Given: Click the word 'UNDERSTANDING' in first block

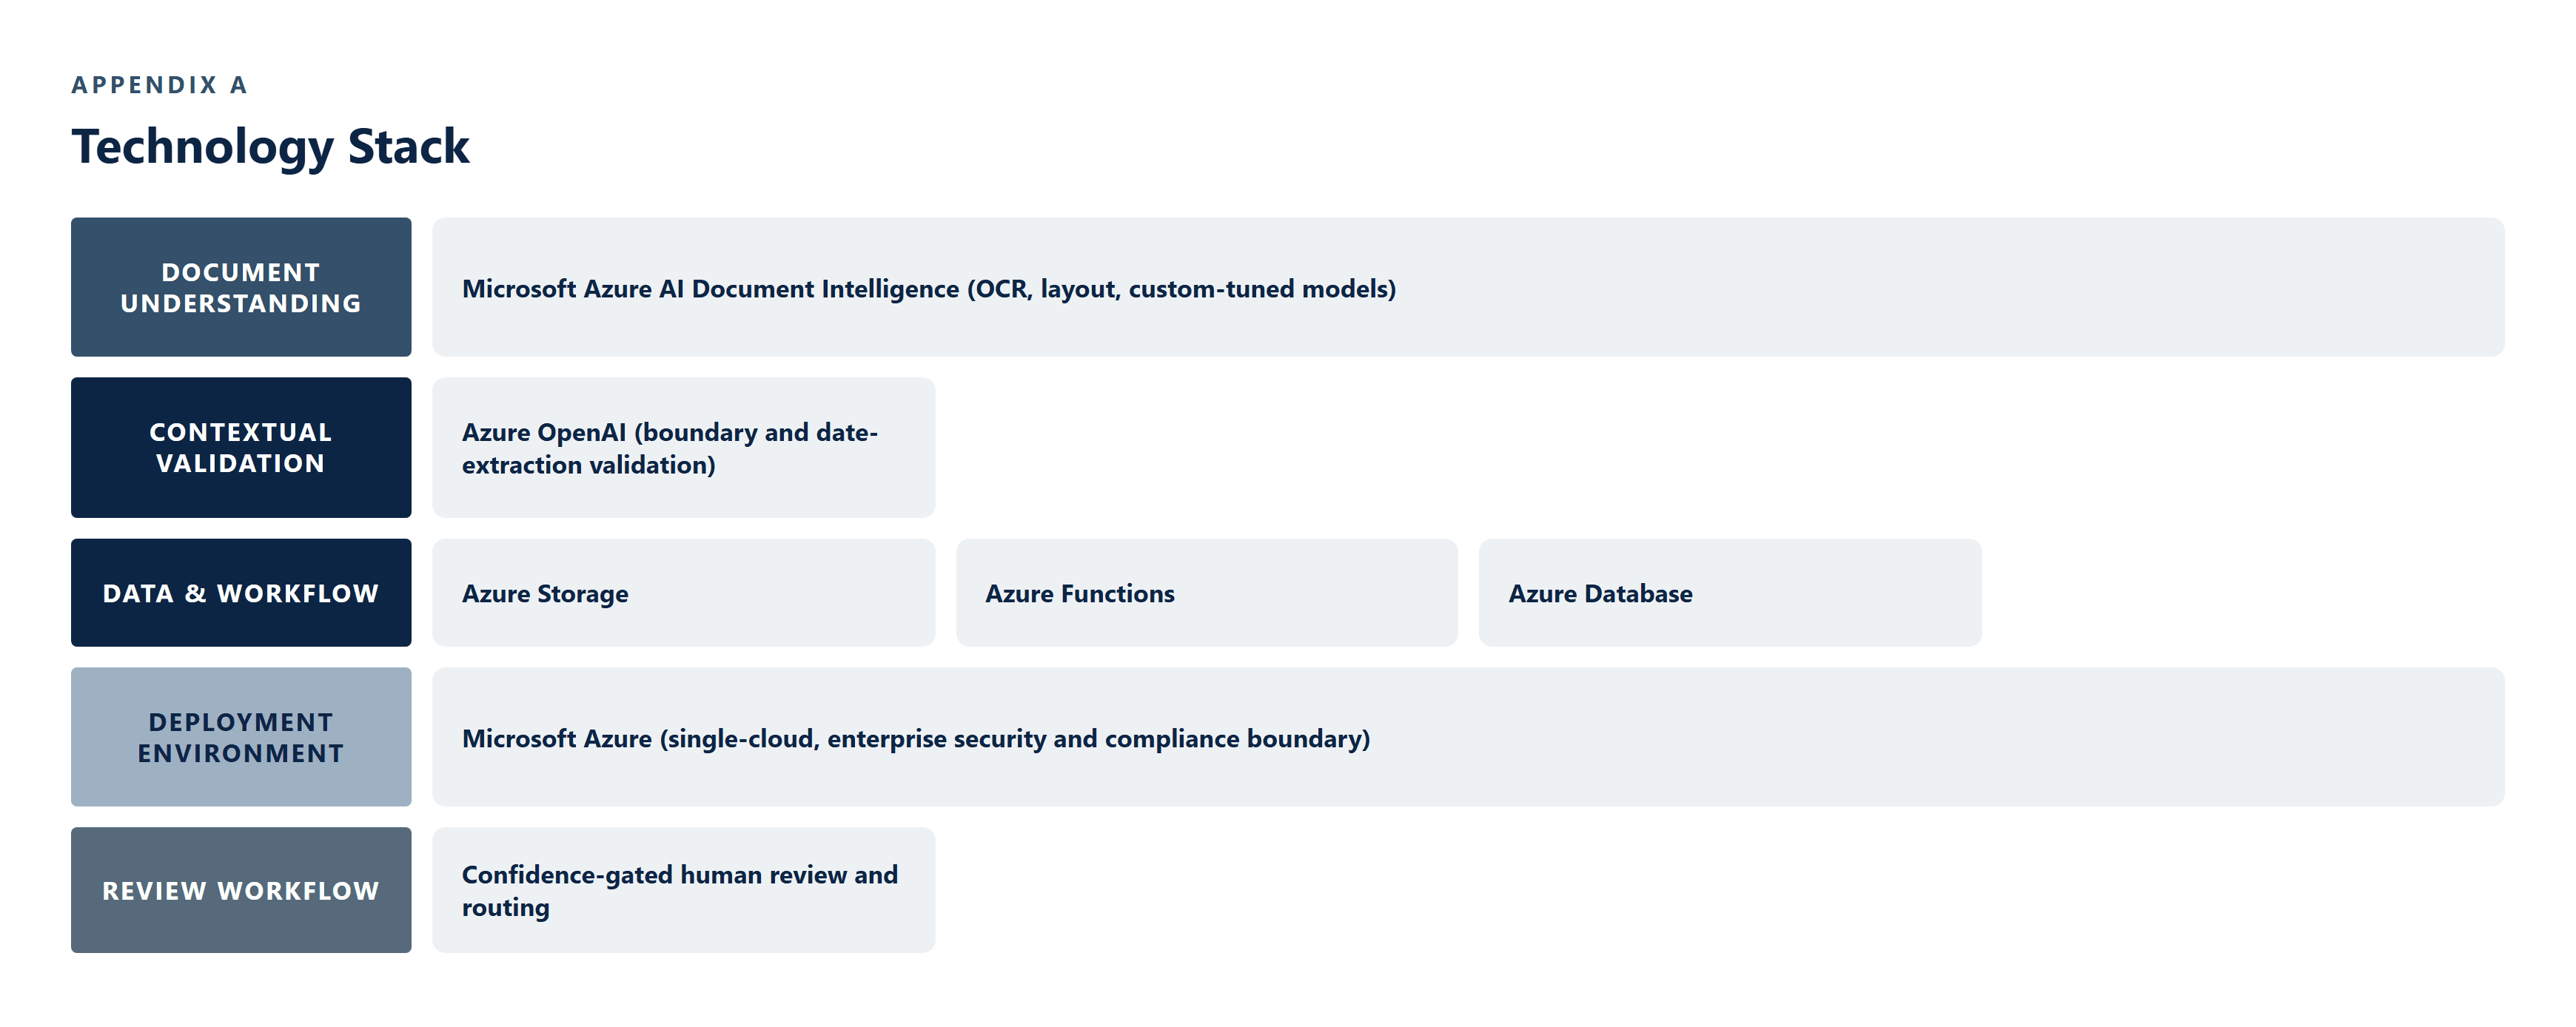Looking at the screenshot, I should click(241, 304).
